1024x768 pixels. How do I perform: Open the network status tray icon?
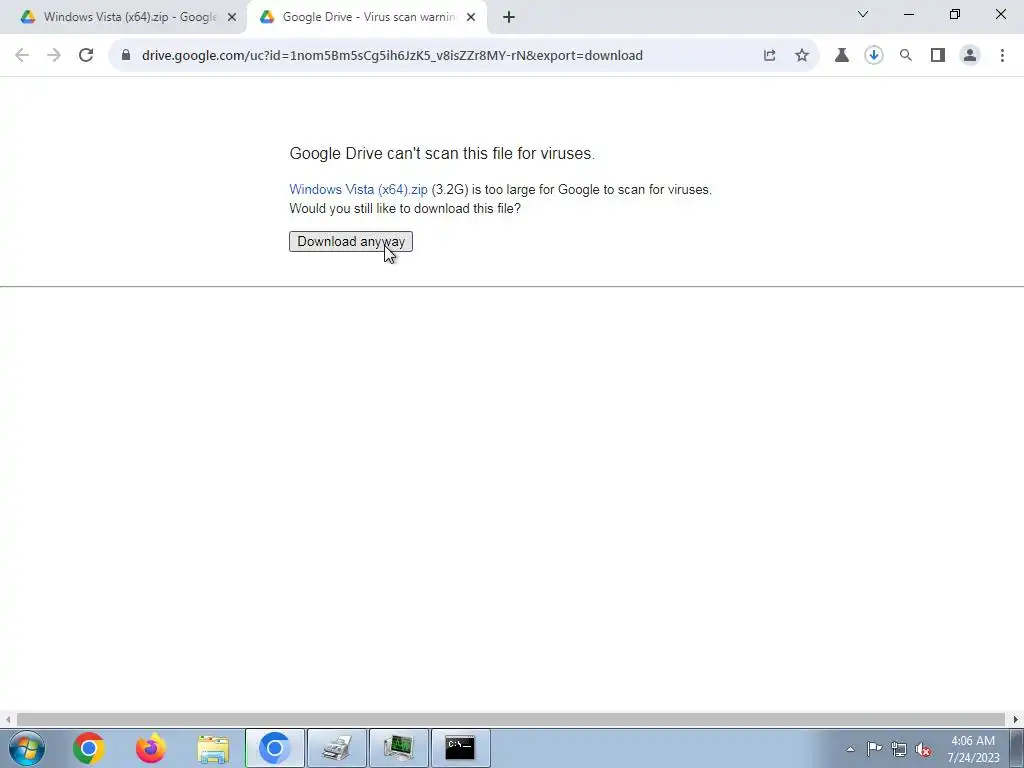tap(899, 749)
